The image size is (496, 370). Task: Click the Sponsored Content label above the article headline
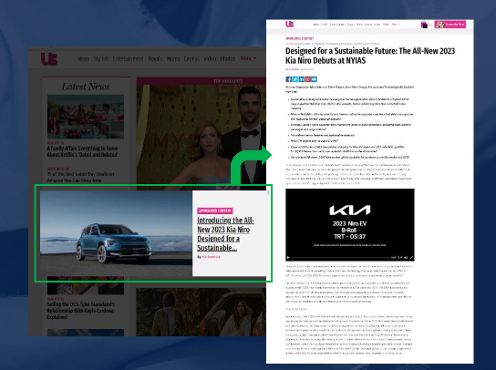(x=299, y=39)
